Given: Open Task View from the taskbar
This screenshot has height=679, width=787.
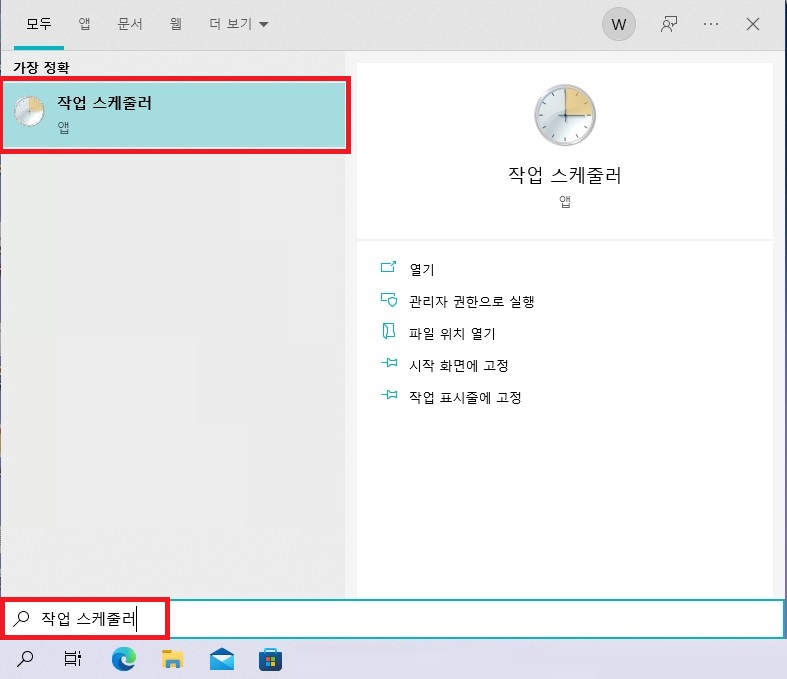Looking at the screenshot, I should click(72, 659).
